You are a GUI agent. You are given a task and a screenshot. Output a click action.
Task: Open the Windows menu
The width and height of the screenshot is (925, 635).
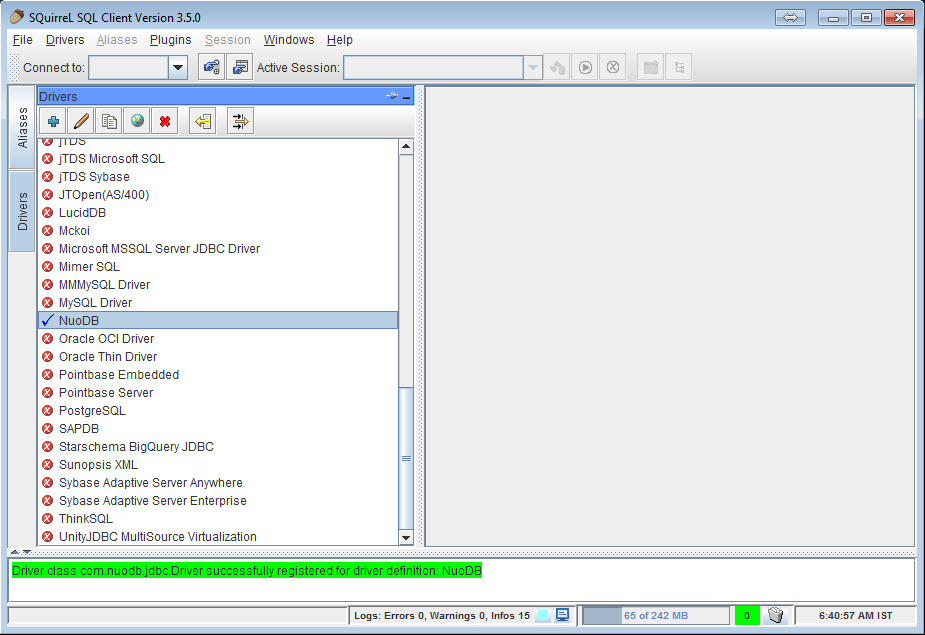[288, 40]
